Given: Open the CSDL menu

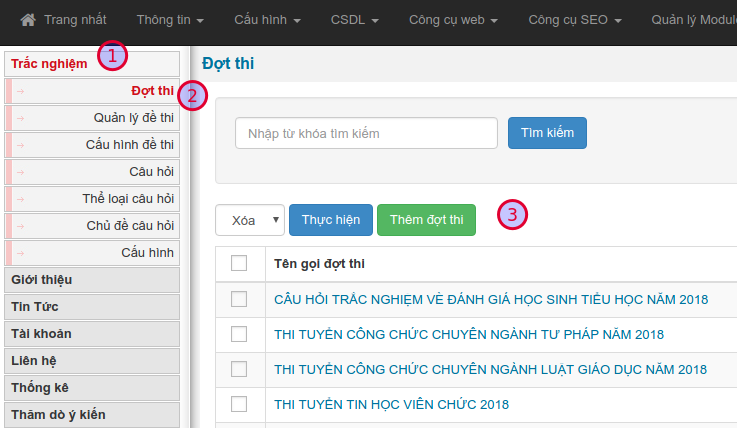Looking at the screenshot, I should tap(353, 20).
